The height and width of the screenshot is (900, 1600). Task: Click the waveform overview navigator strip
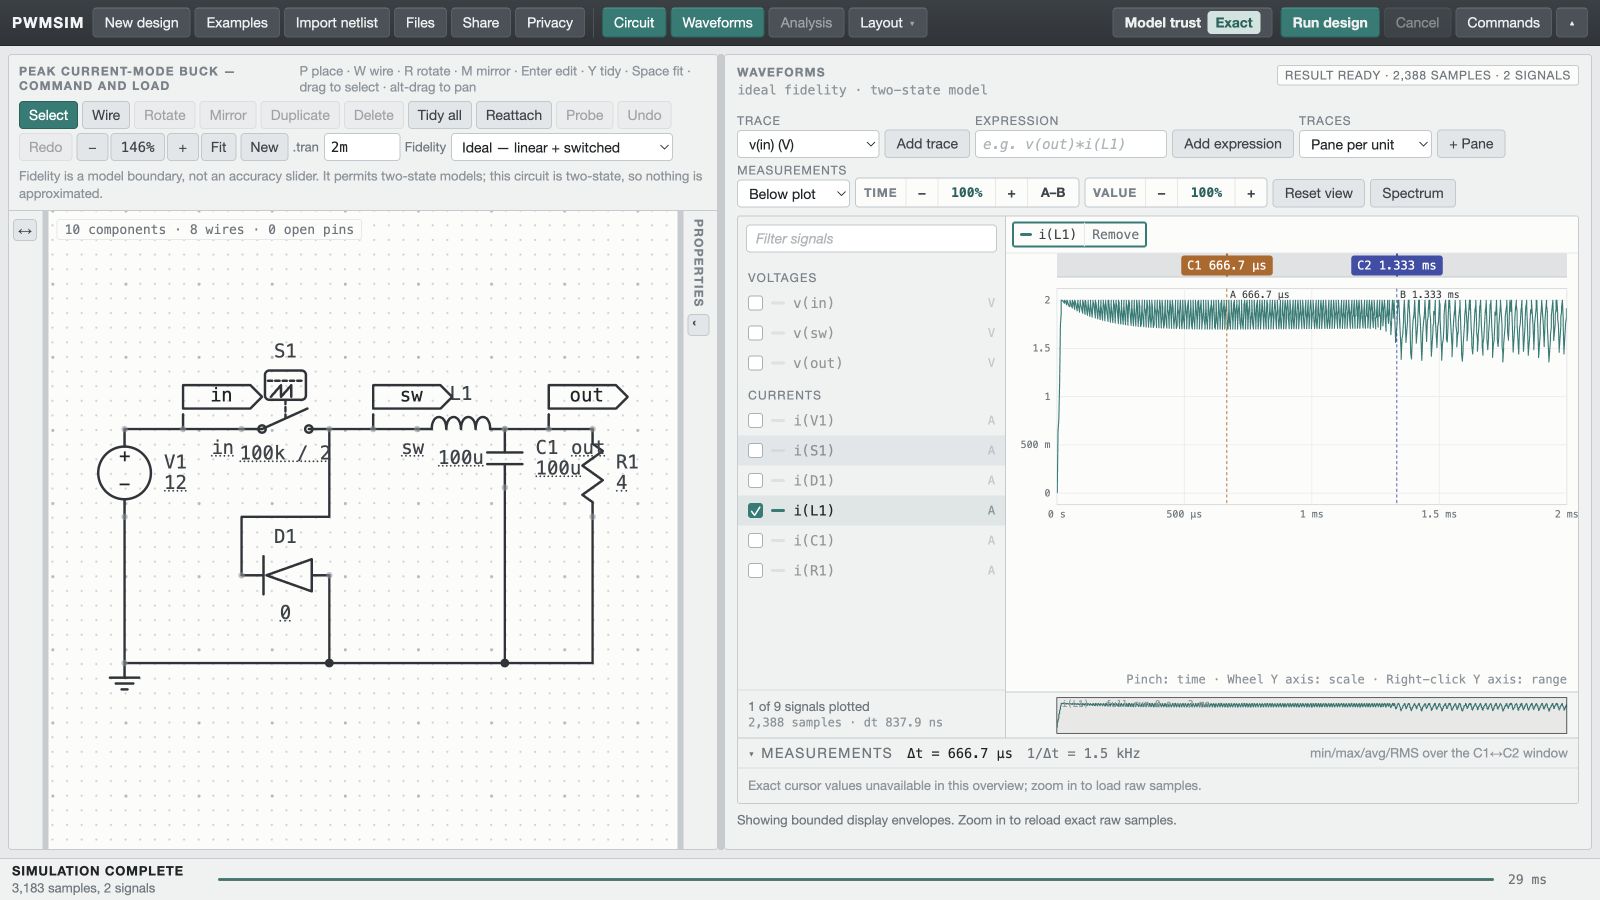pyautogui.click(x=1311, y=715)
